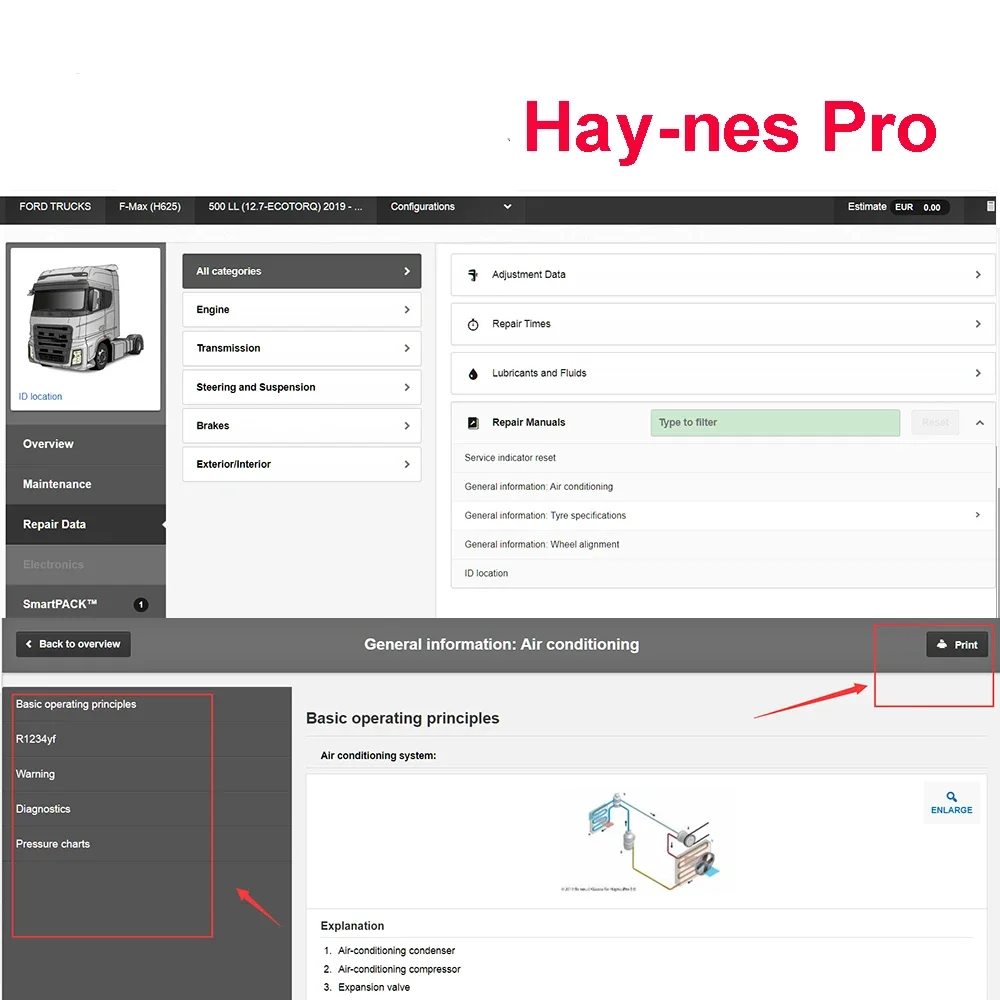Click the SmartPACK notification badge
The image size is (1000, 1000).
141,605
